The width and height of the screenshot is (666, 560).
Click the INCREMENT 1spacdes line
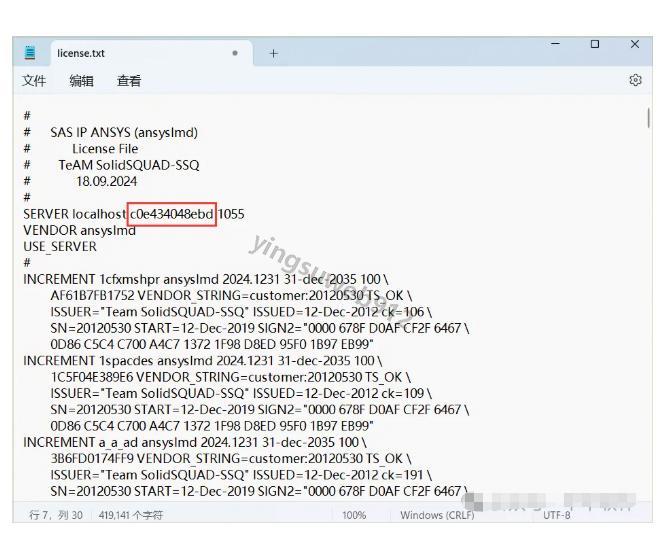click(203, 361)
